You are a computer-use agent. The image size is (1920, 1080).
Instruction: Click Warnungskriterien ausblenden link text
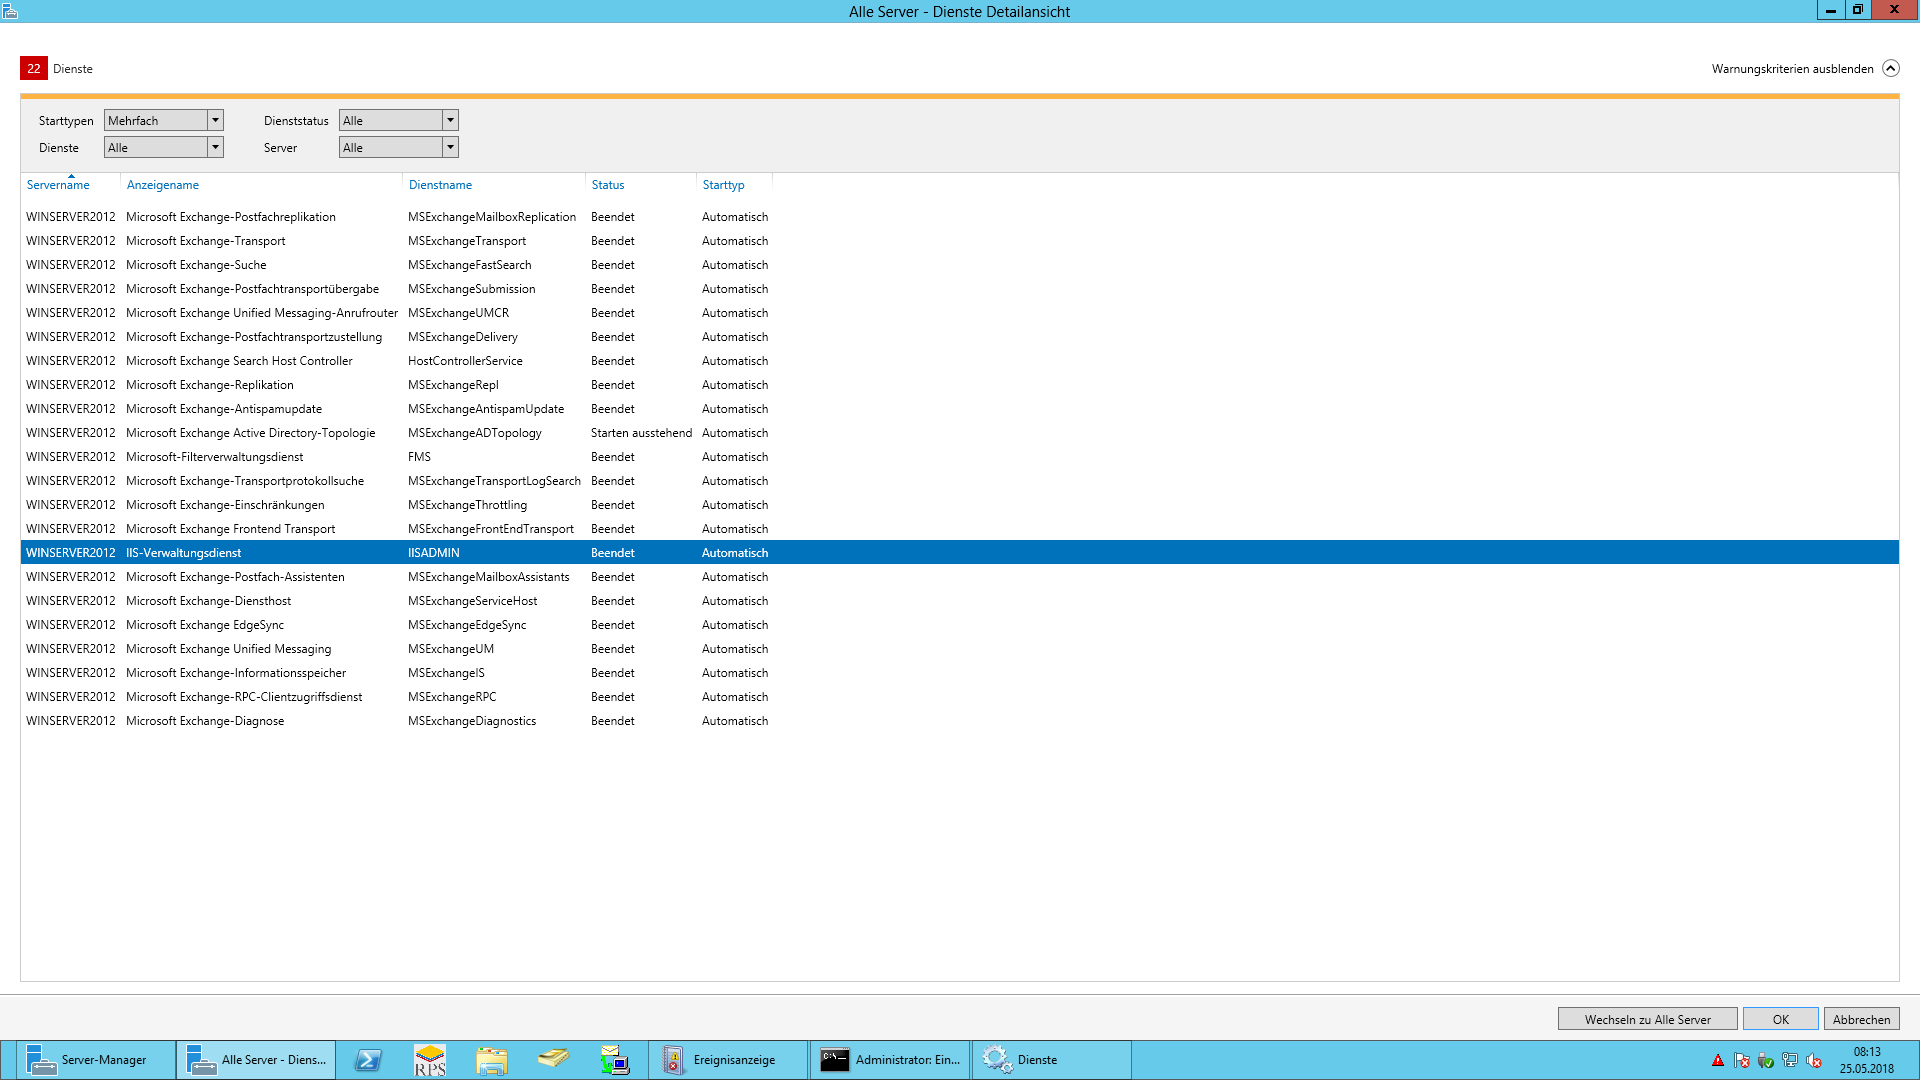(x=1792, y=69)
